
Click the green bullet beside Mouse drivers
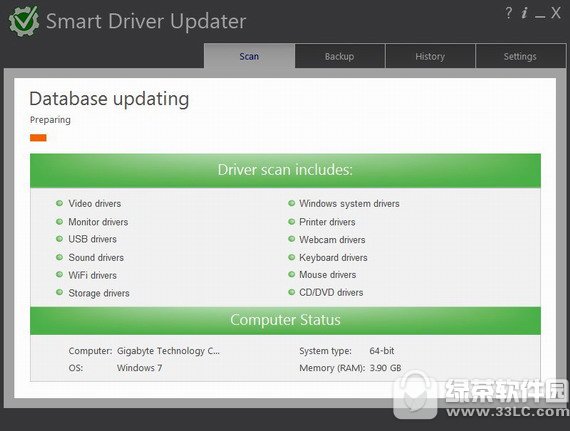point(291,274)
